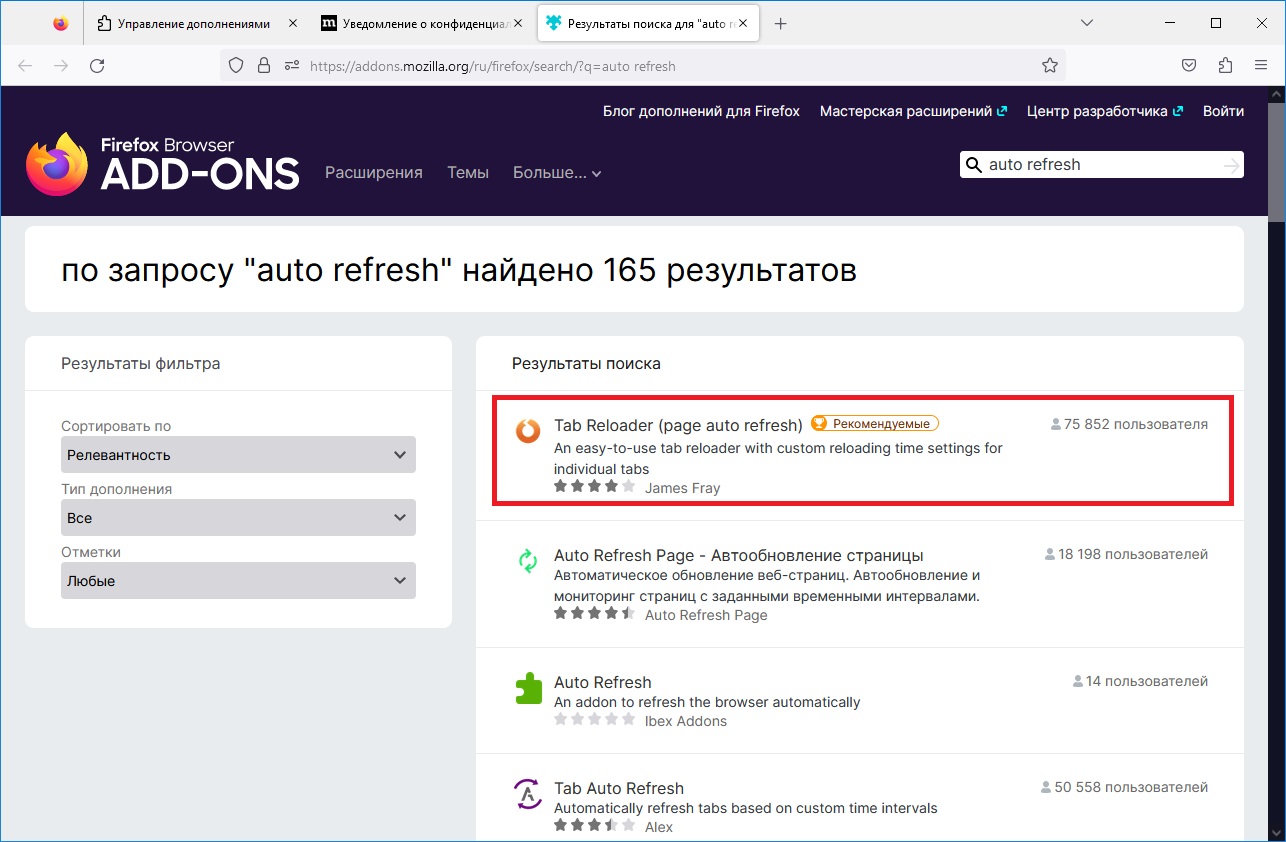This screenshot has width=1286, height=842.
Task: List all tabs with the chevron
Action: (1088, 23)
